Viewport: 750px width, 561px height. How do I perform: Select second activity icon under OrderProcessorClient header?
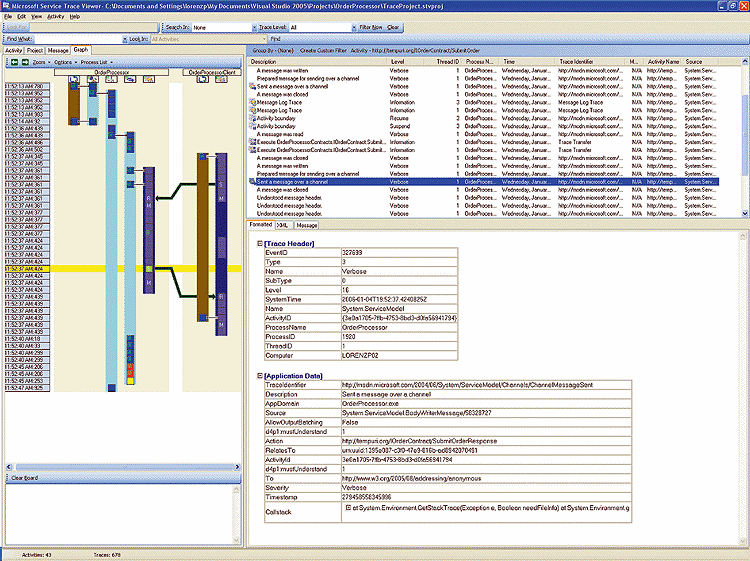tap(221, 79)
